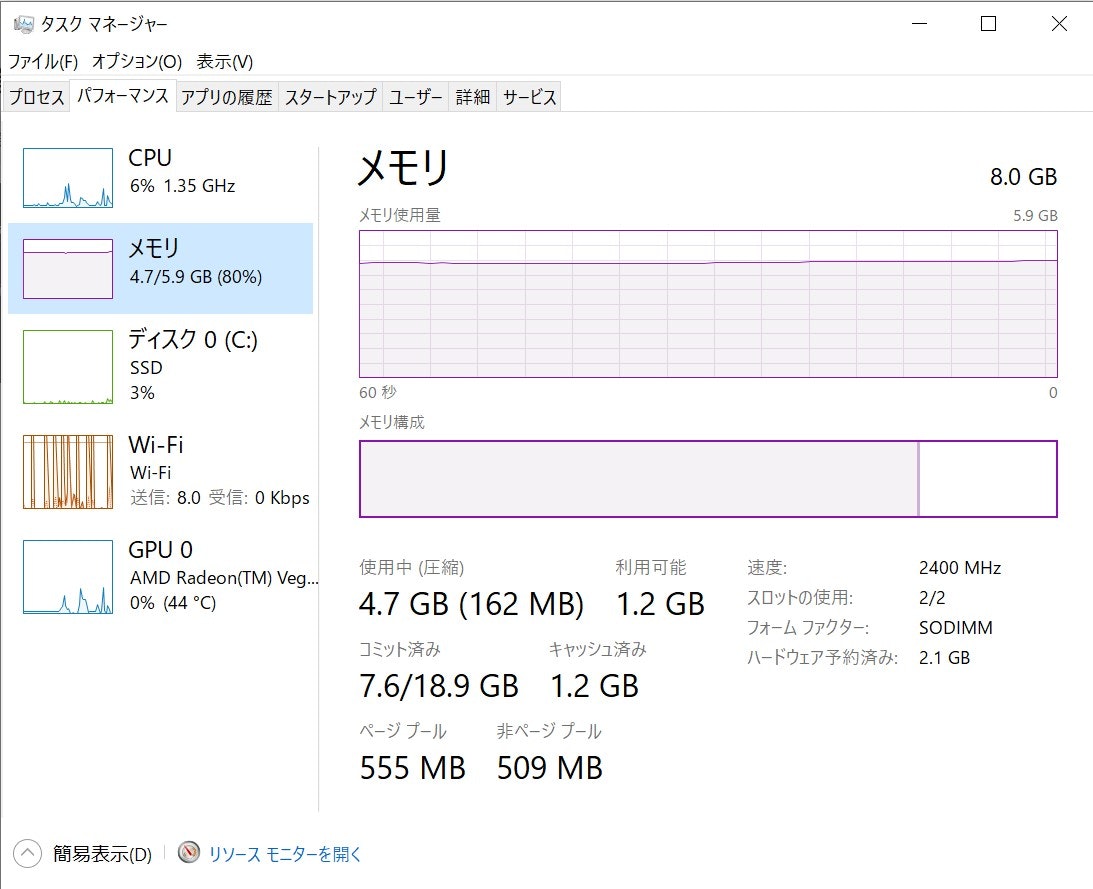Viewport: 1093px width, 889px height.
Task: Open the アプリの履歴 tab
Action: (227, 96)
